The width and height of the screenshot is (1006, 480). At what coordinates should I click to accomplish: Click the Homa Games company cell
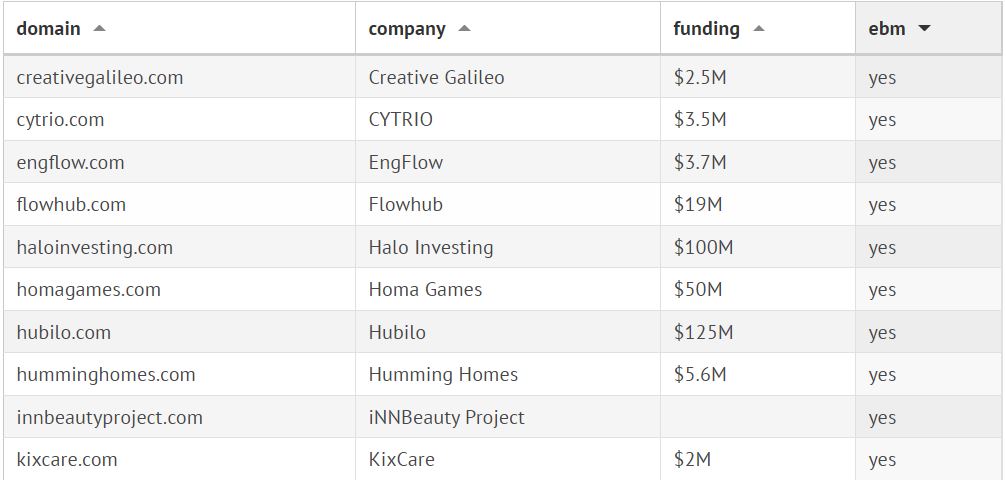pyautogui.click(x=425, y=290)
